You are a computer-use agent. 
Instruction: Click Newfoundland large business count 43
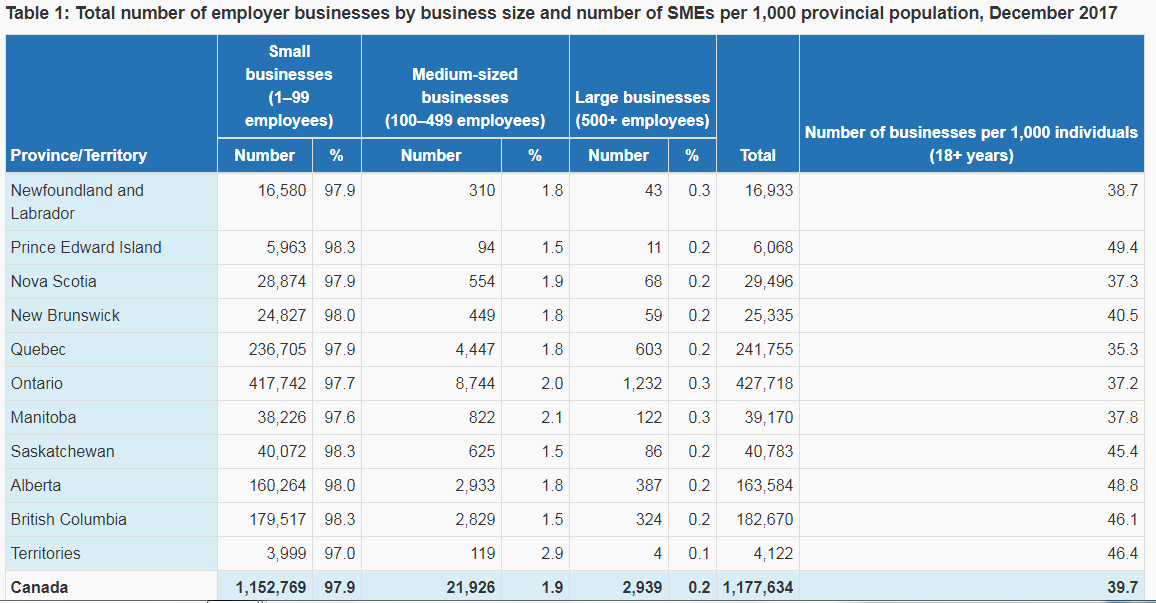pos(653,190)
